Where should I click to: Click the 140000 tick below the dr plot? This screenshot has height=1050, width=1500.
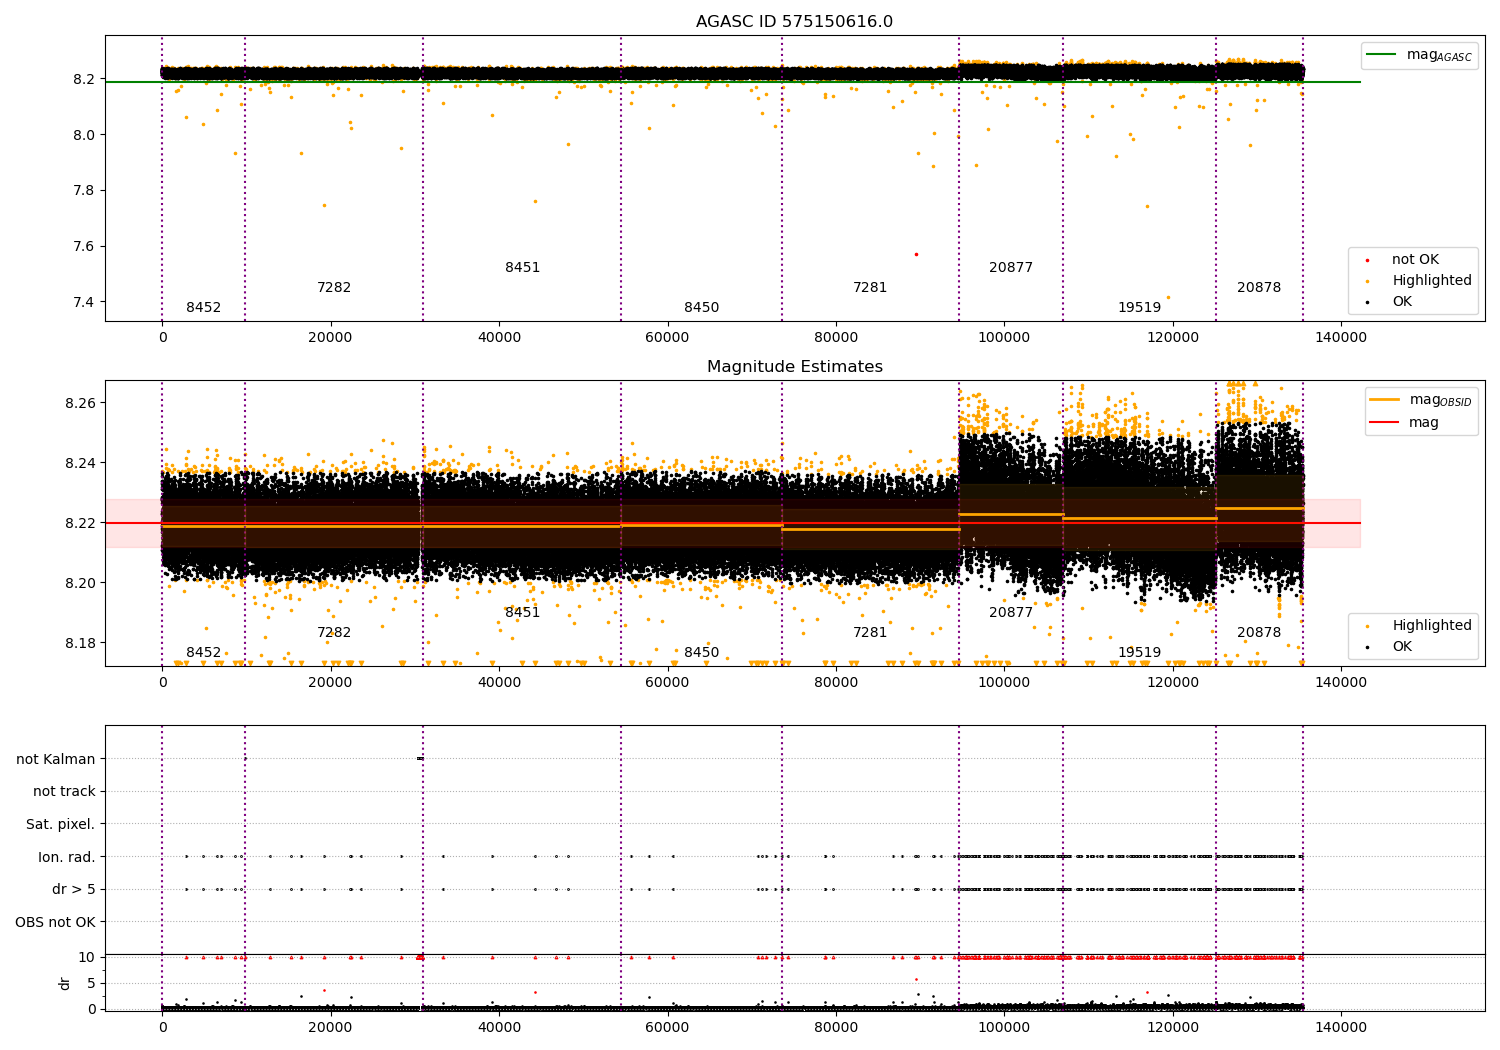[x=1341, y=1028]
